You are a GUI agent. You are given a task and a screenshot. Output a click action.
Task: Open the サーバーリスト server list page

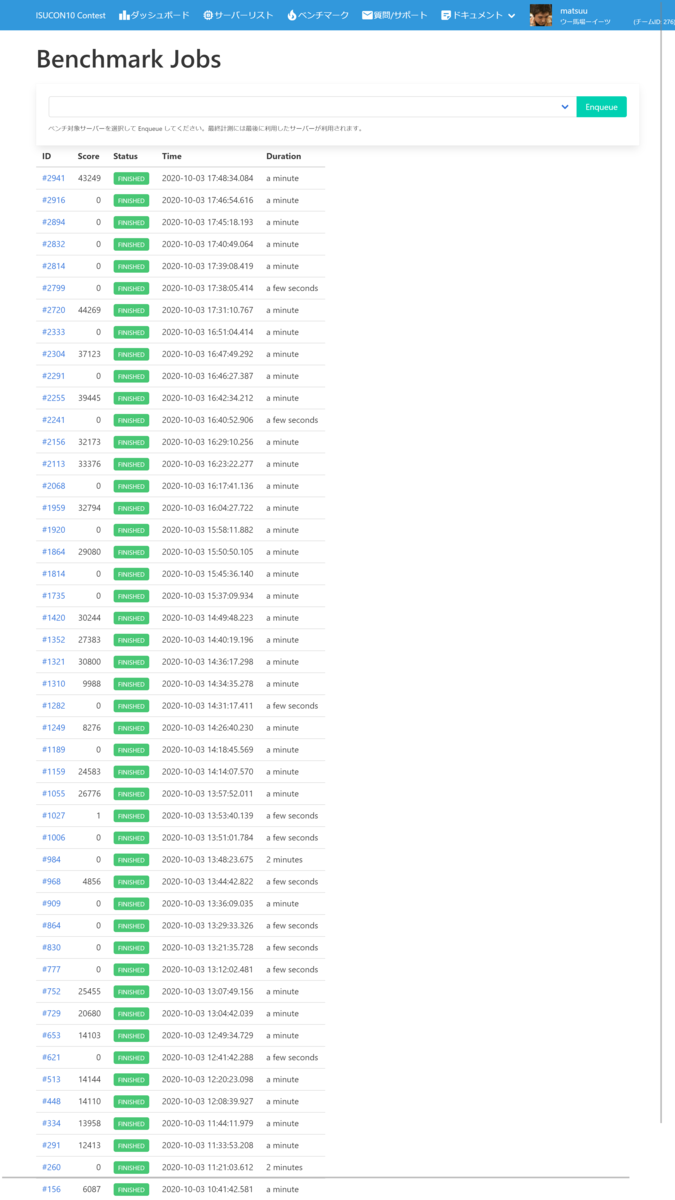pyautogui.click(x=238, y=15)
